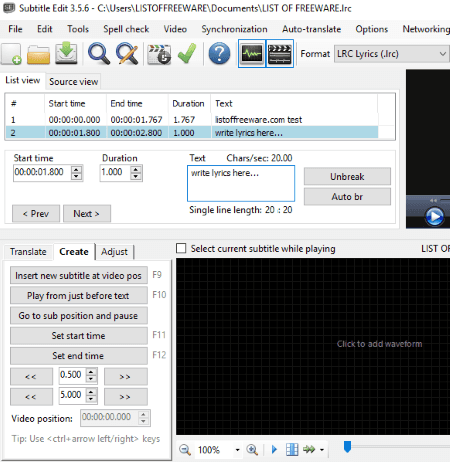This screenshot has width=450, height=462.
Task: Switch to the Adjust tab
Action: (x=114, y=252)
